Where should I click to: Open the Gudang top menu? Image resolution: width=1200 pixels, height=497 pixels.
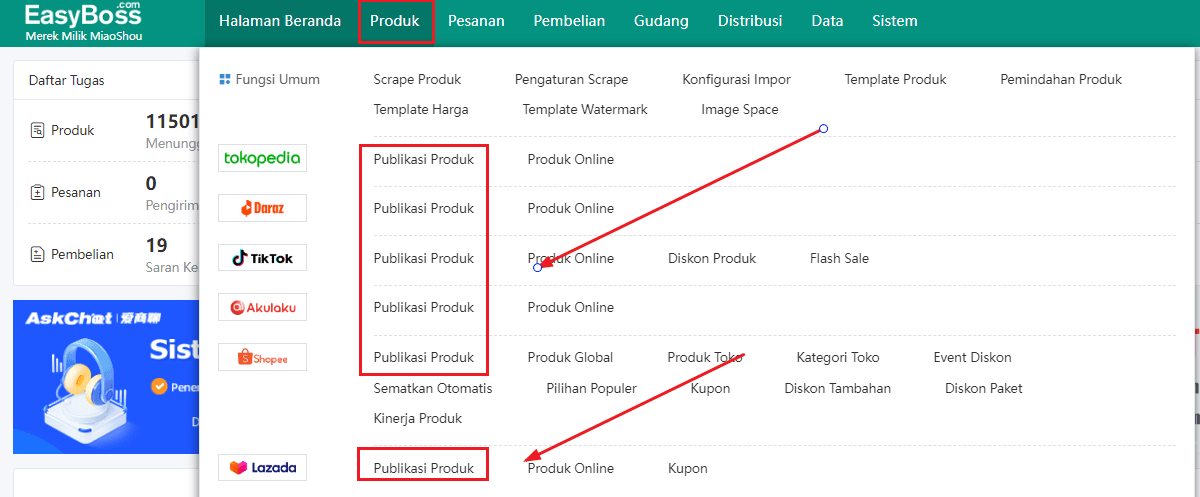pos(661,21)
